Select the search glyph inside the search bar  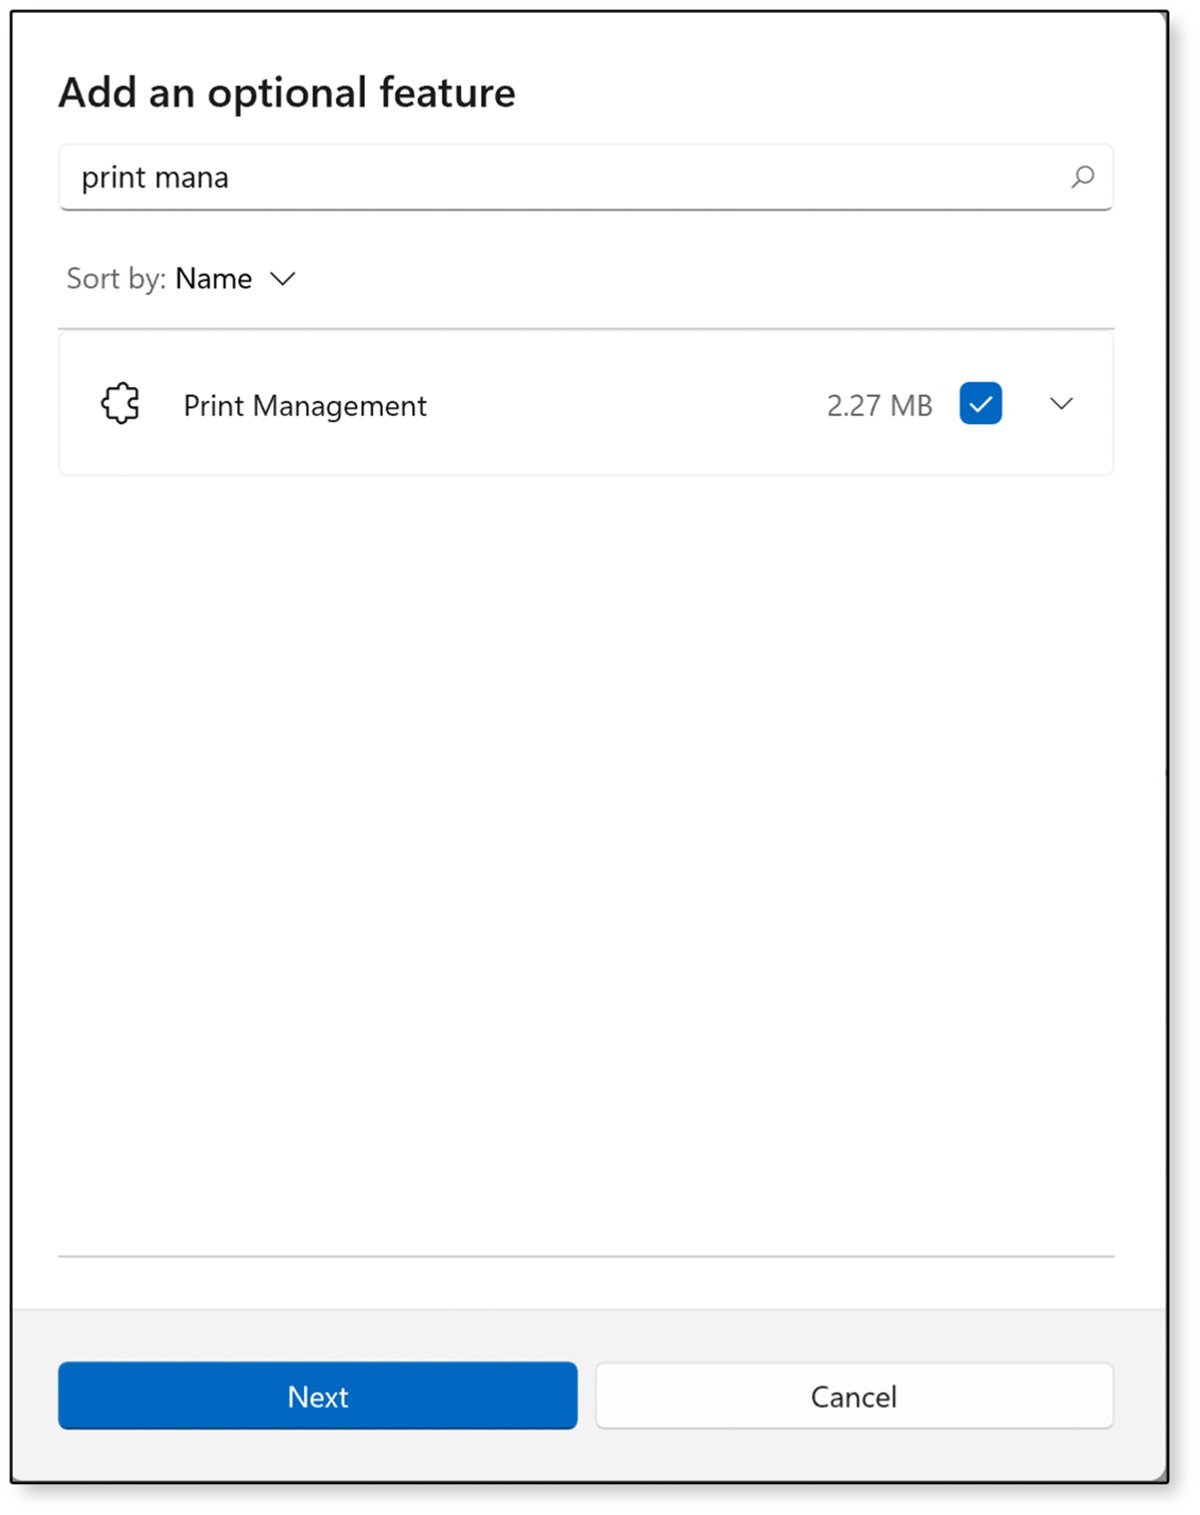pos(1082,177)
